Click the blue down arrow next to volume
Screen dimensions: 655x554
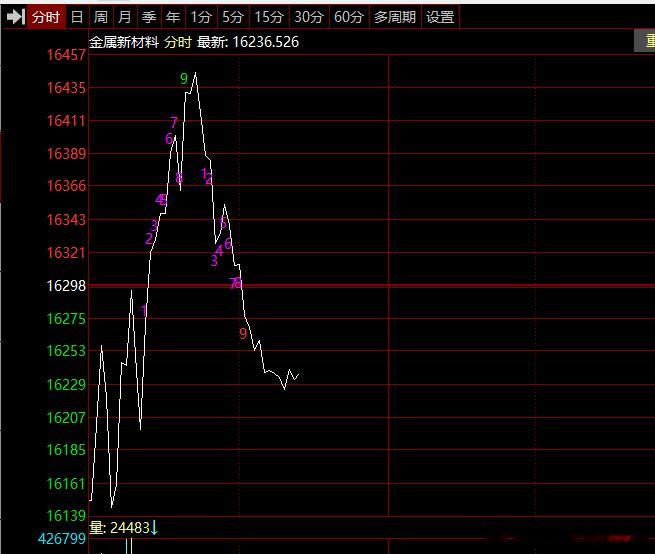point(154,528)
